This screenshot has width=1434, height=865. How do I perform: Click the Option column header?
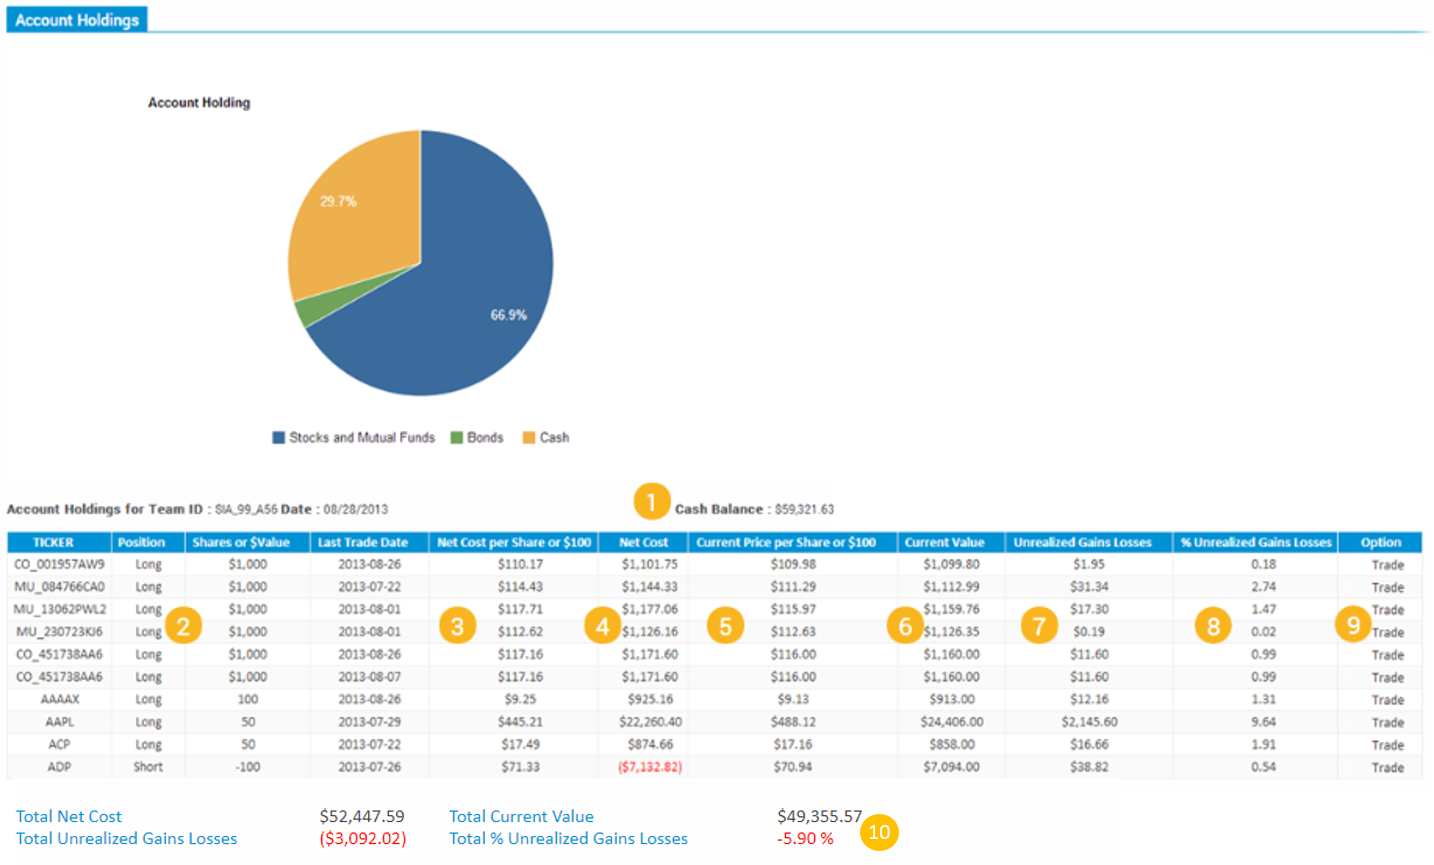(x=1381, y=542)
